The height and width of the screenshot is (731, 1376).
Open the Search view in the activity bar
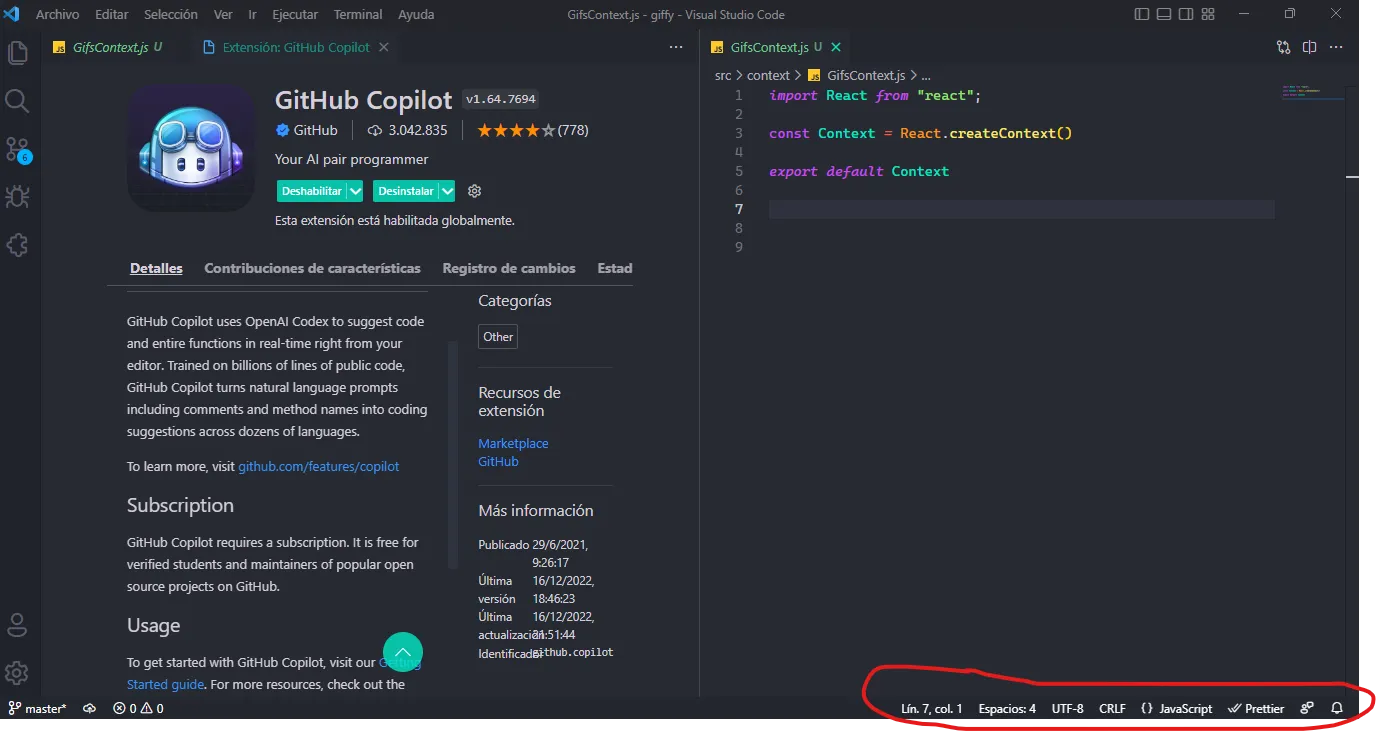pos(18,100)
